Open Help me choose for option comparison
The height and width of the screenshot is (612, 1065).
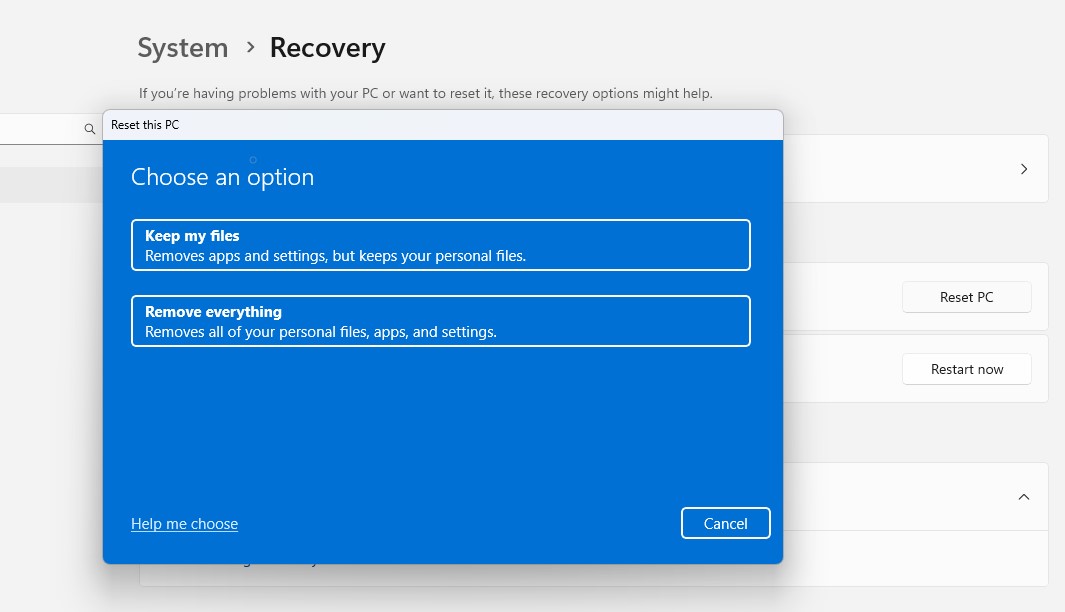(x=184, y=523)
